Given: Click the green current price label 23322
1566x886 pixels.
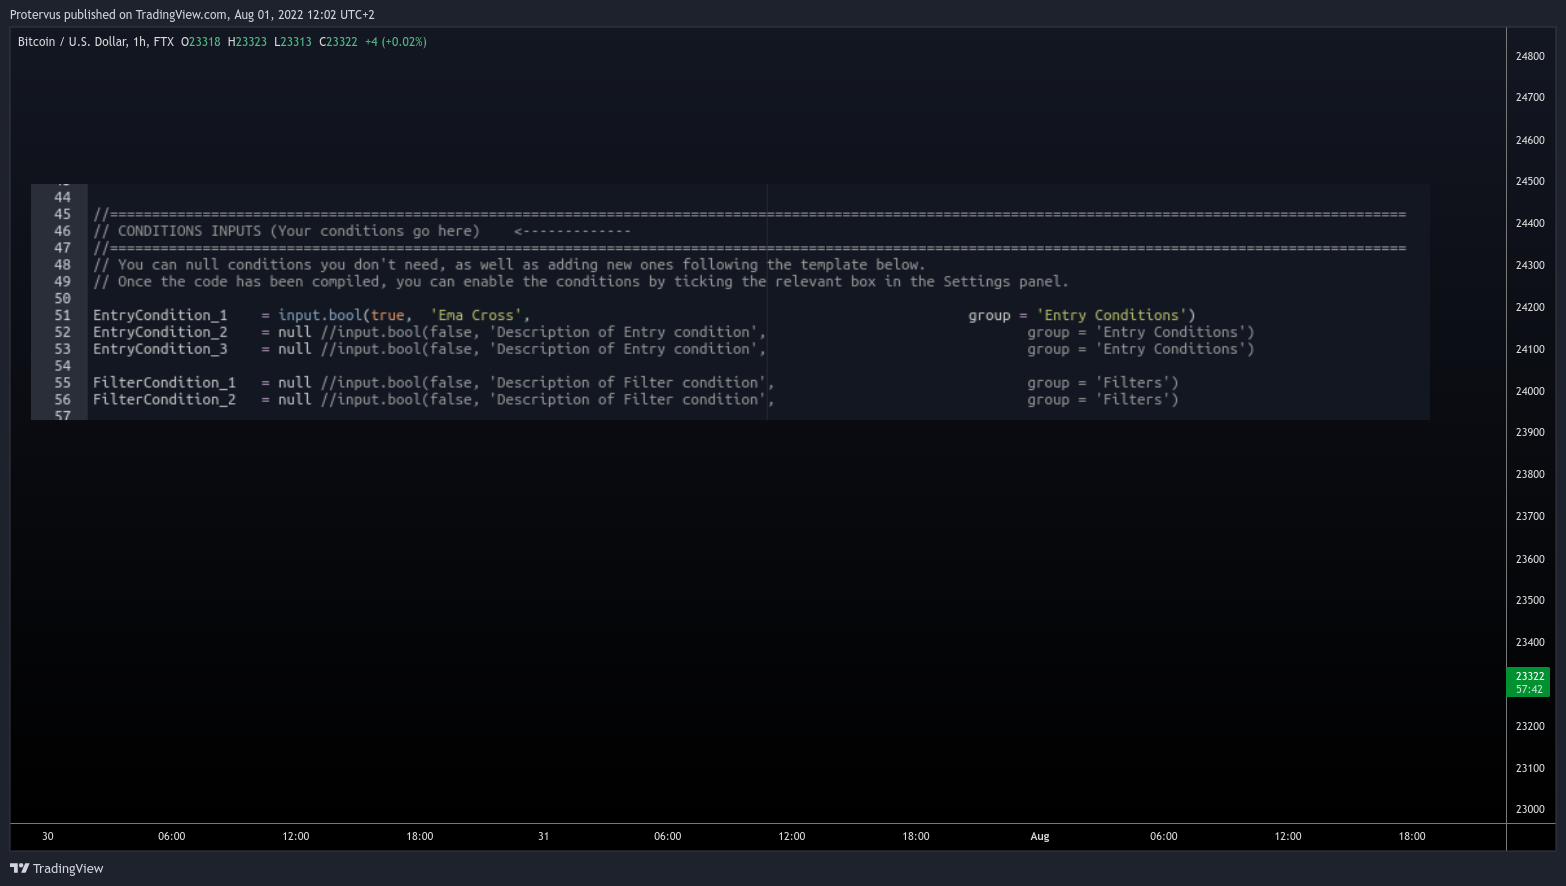Looking at the screenshot, I should [1528, 682].
